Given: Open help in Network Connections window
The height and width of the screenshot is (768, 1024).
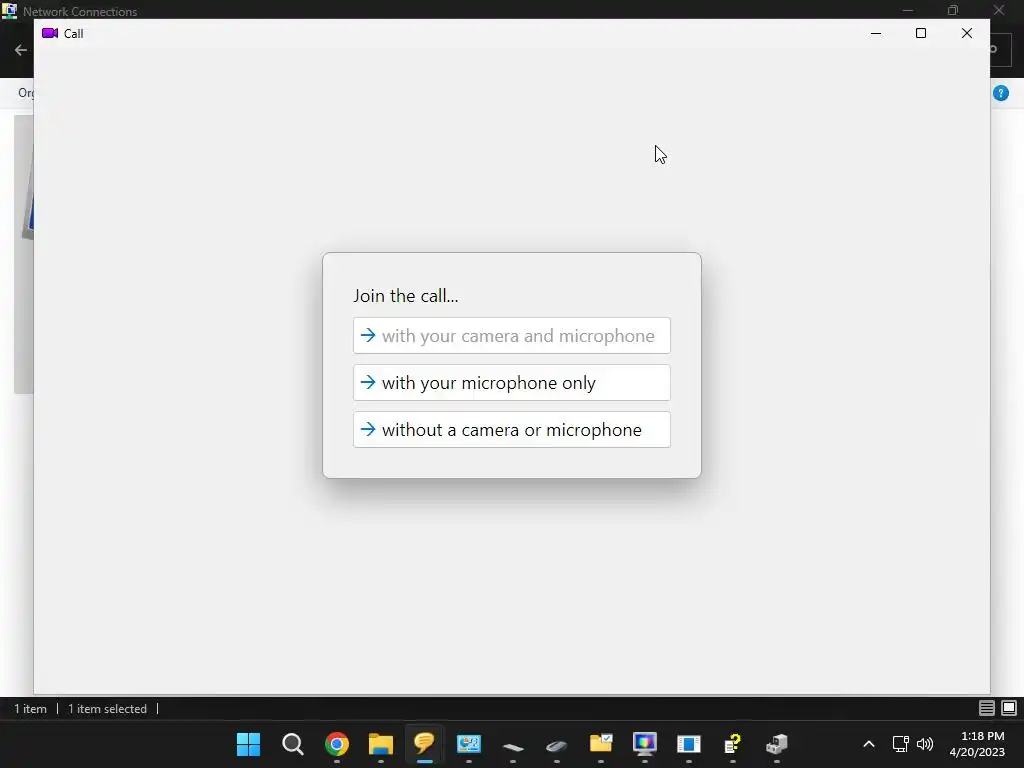Looking at the screenshot, I should (x=1000, y=93).
